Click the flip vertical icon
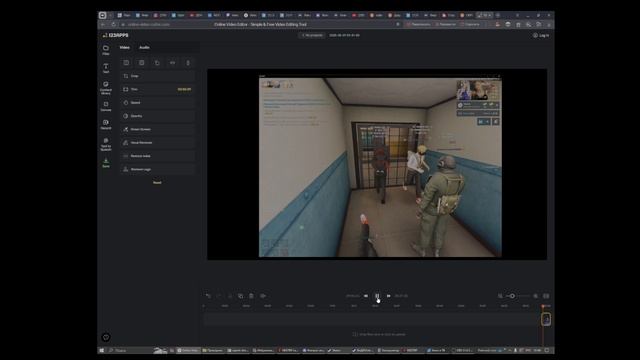Screen dimensions: 640x360 (x=188, y=63)
